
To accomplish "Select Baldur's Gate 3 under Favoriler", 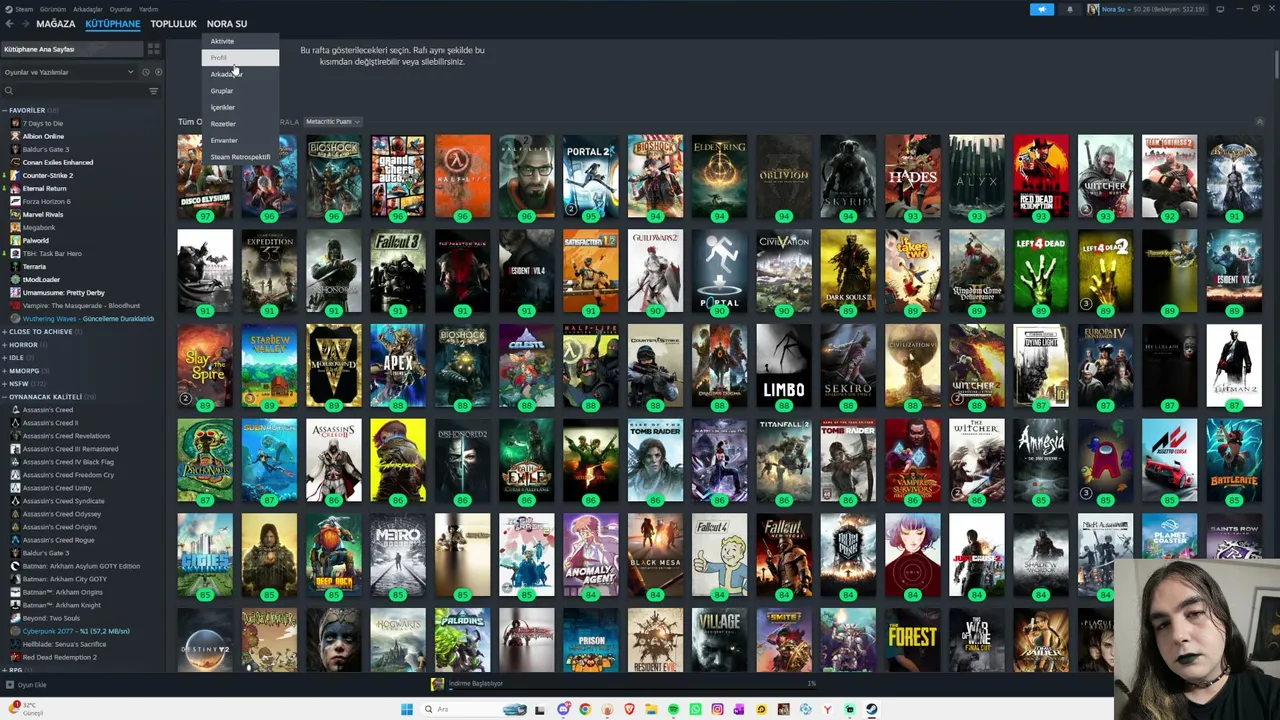I will click(x=46, y=149).
